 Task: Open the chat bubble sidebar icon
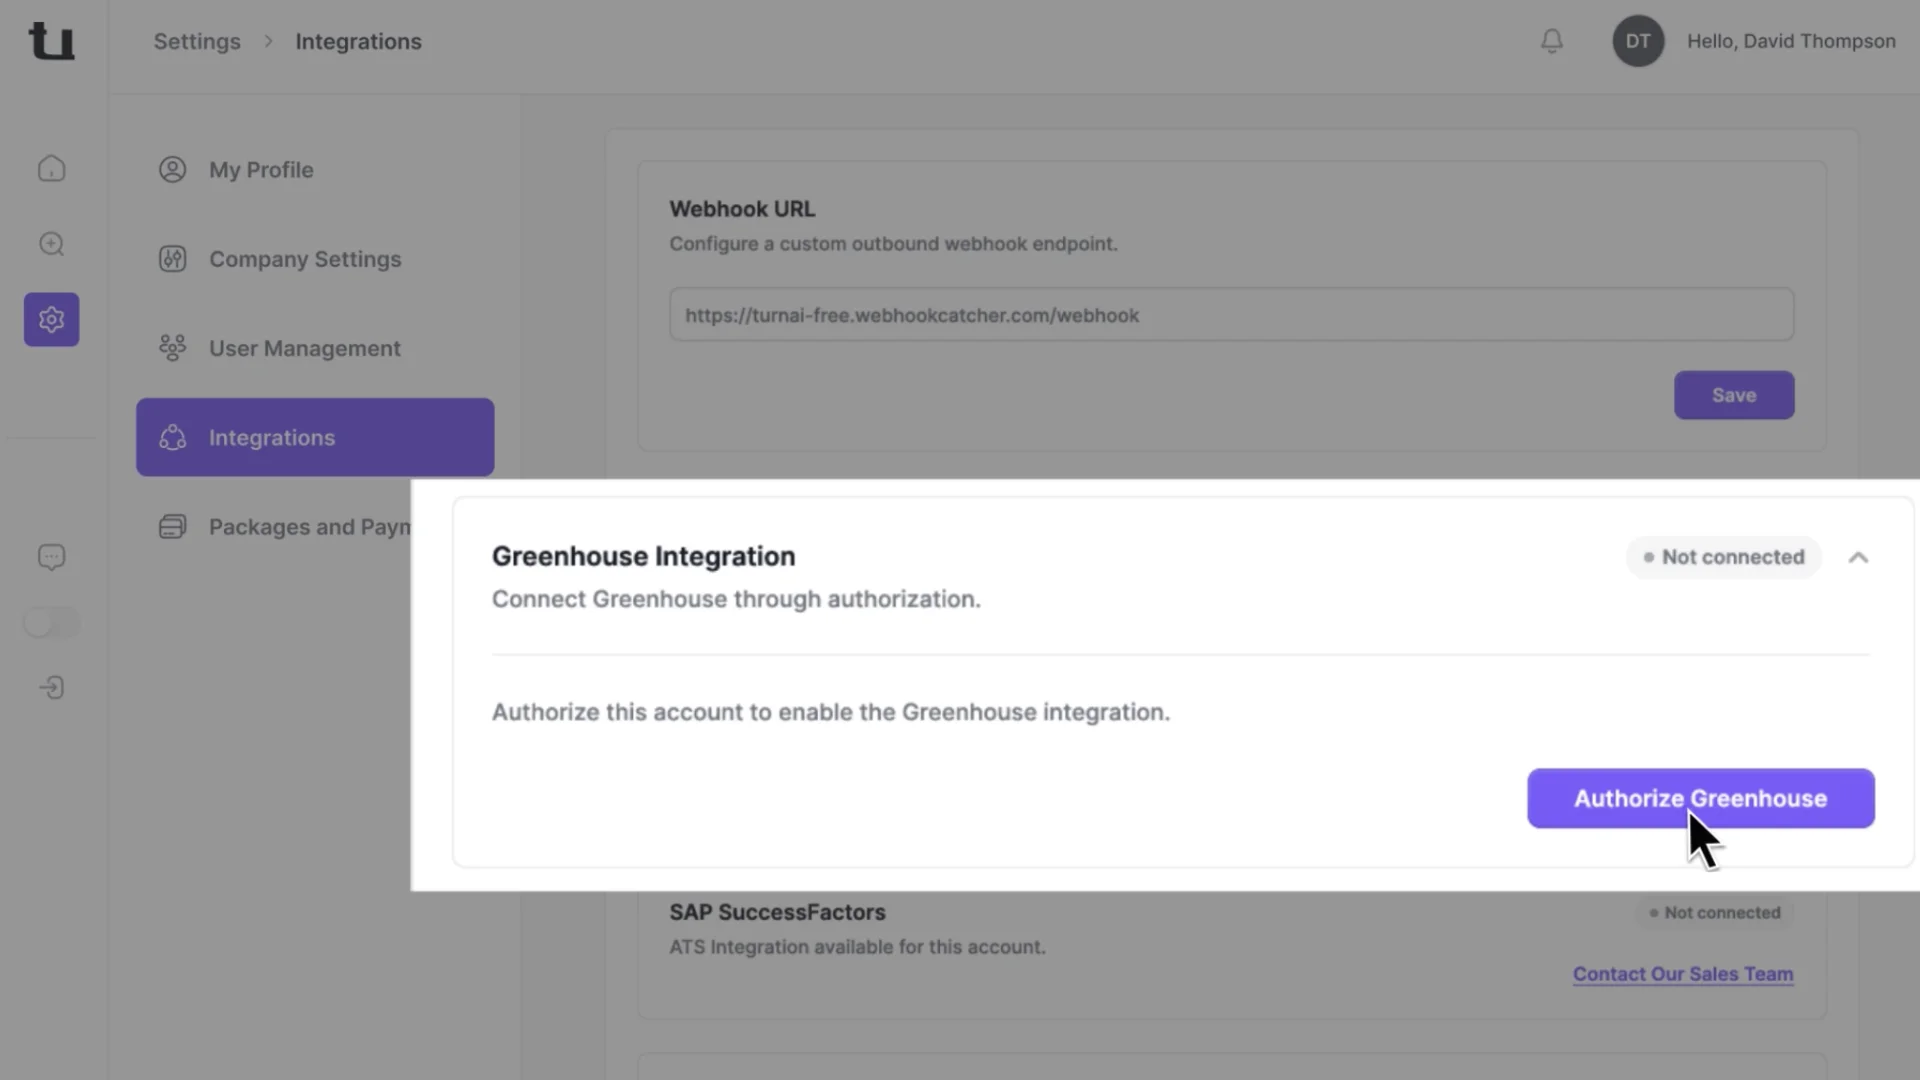[51, 557]
